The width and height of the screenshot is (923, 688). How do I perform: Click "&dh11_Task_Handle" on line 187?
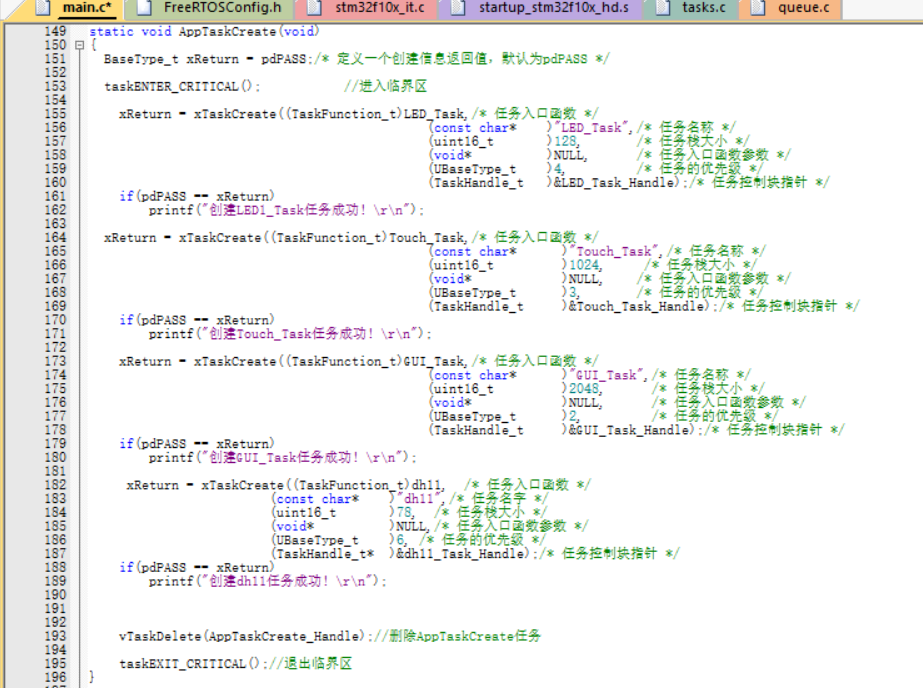(460, 554)
